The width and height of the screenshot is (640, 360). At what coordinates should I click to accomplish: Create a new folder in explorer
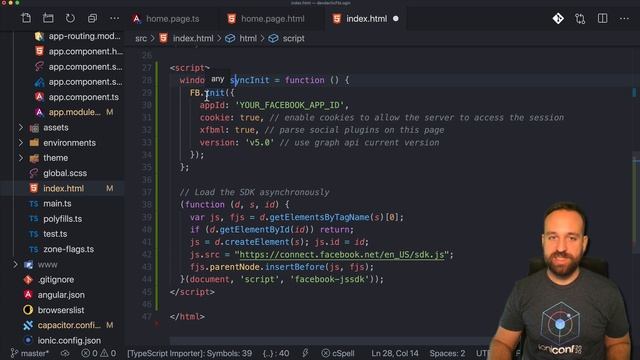click(x=48, y=18)
